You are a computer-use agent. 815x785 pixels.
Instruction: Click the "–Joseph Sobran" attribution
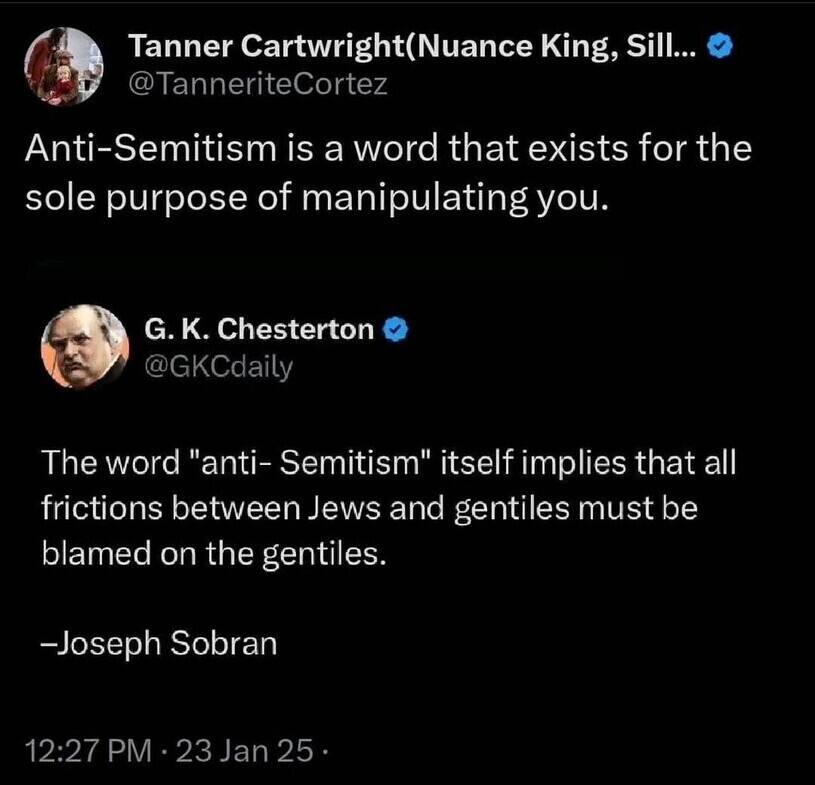click(159, 642)
